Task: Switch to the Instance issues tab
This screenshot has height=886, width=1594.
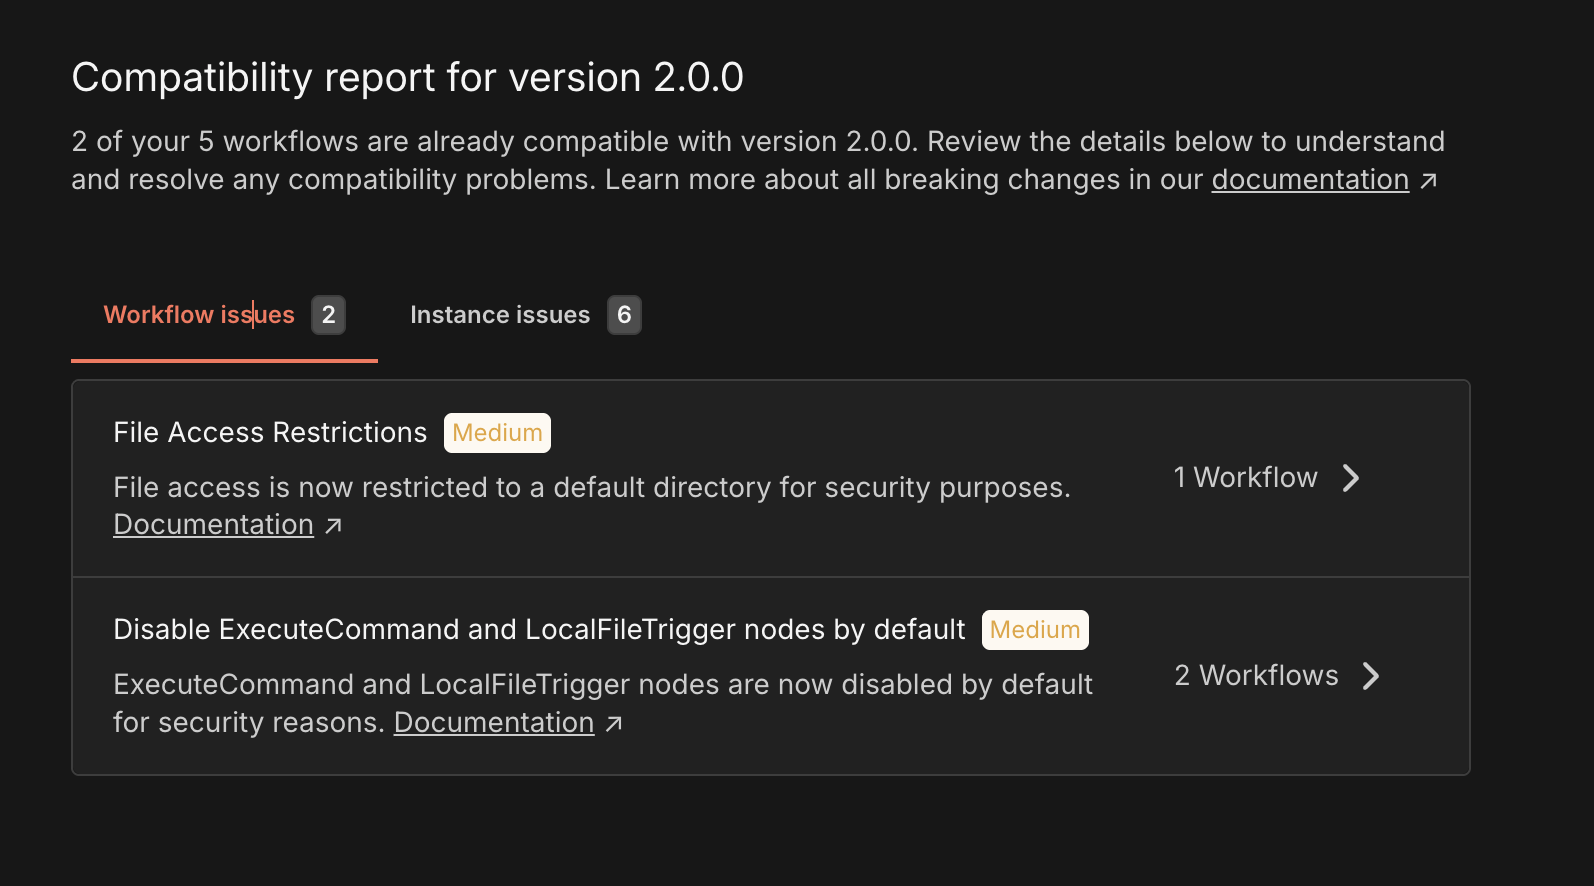Action: tap(500, 315)
